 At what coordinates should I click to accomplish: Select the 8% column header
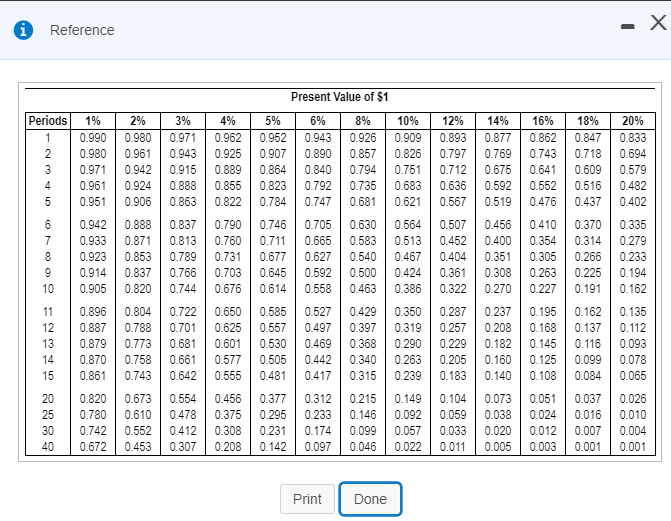pos(363,121)
